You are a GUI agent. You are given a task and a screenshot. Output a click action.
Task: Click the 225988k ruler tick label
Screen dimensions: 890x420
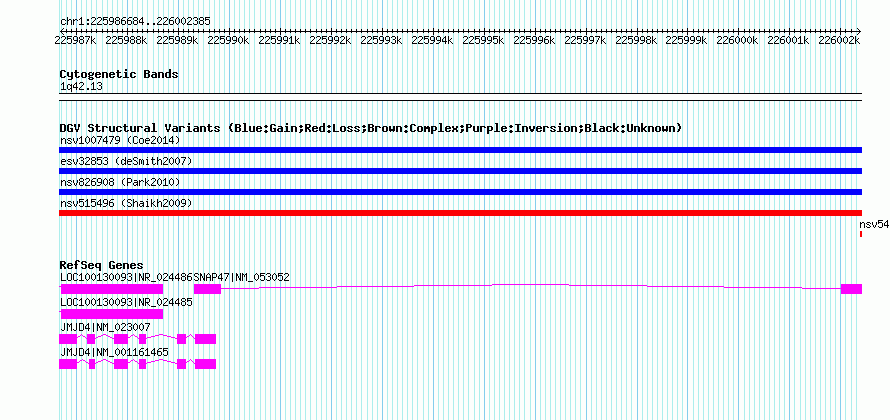[126, 40]
